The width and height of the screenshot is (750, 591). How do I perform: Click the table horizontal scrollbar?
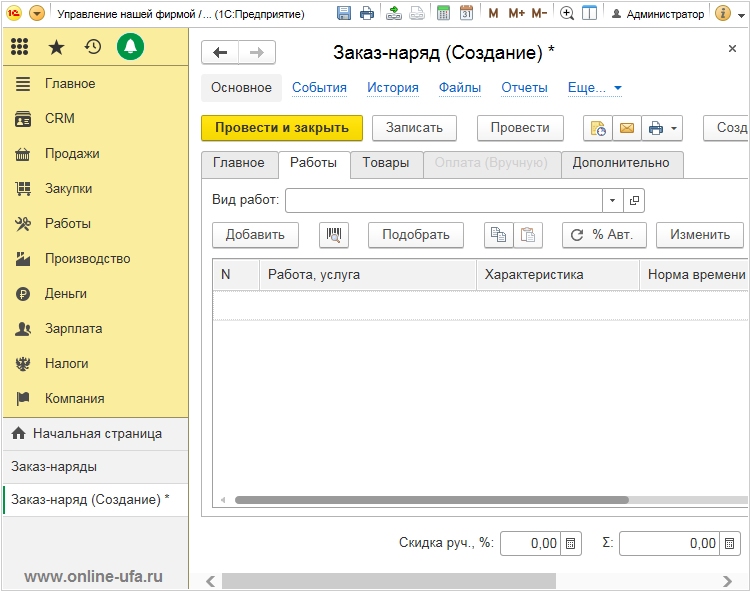(x=430, y=500)
